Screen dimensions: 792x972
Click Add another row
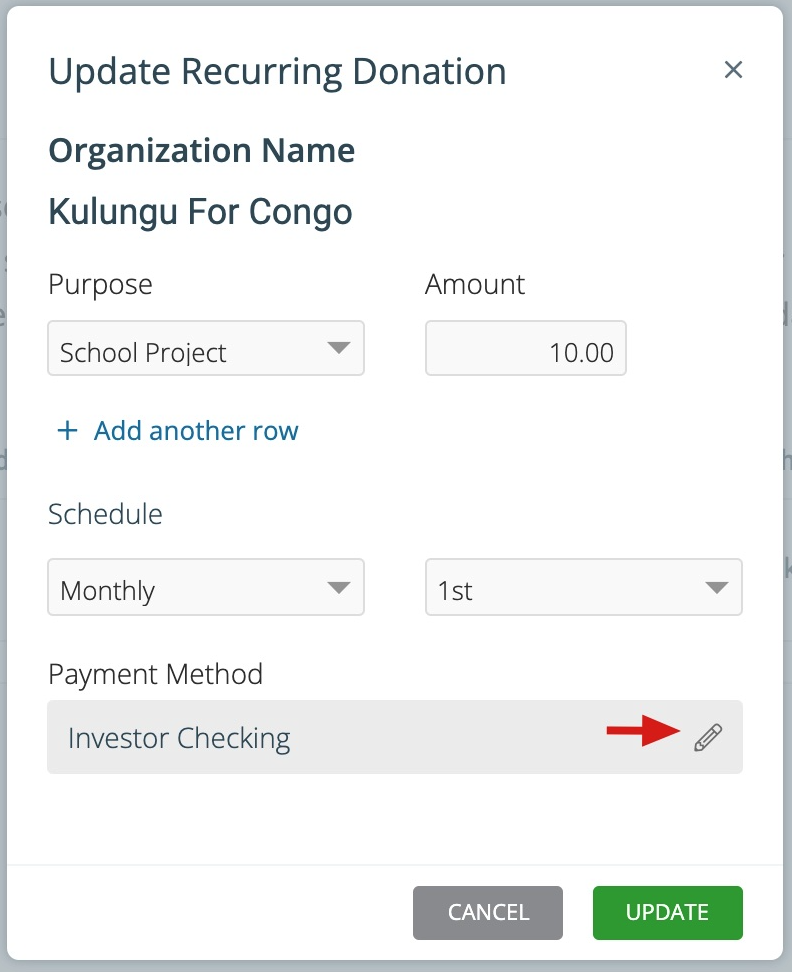195,430
